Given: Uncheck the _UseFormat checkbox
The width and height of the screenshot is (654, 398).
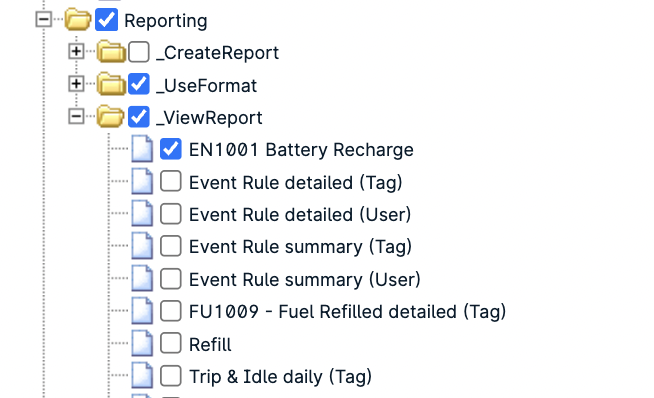Looking at the screenshot, I should point(138,84).
